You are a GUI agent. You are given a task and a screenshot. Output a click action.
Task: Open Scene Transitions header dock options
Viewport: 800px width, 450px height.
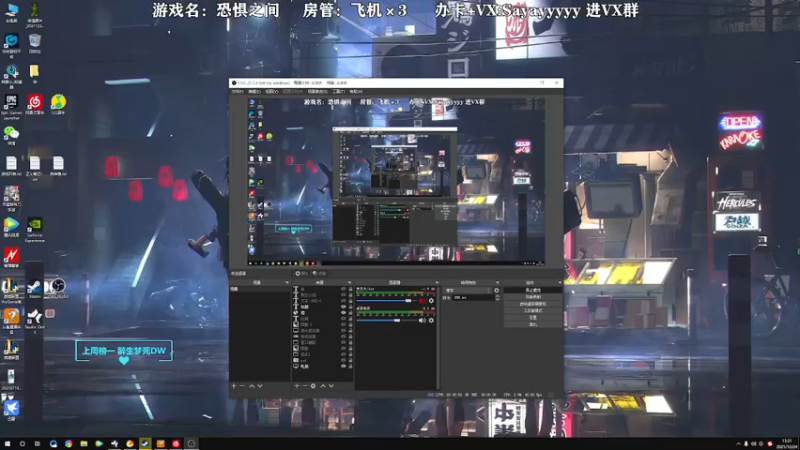coord(497,283)
